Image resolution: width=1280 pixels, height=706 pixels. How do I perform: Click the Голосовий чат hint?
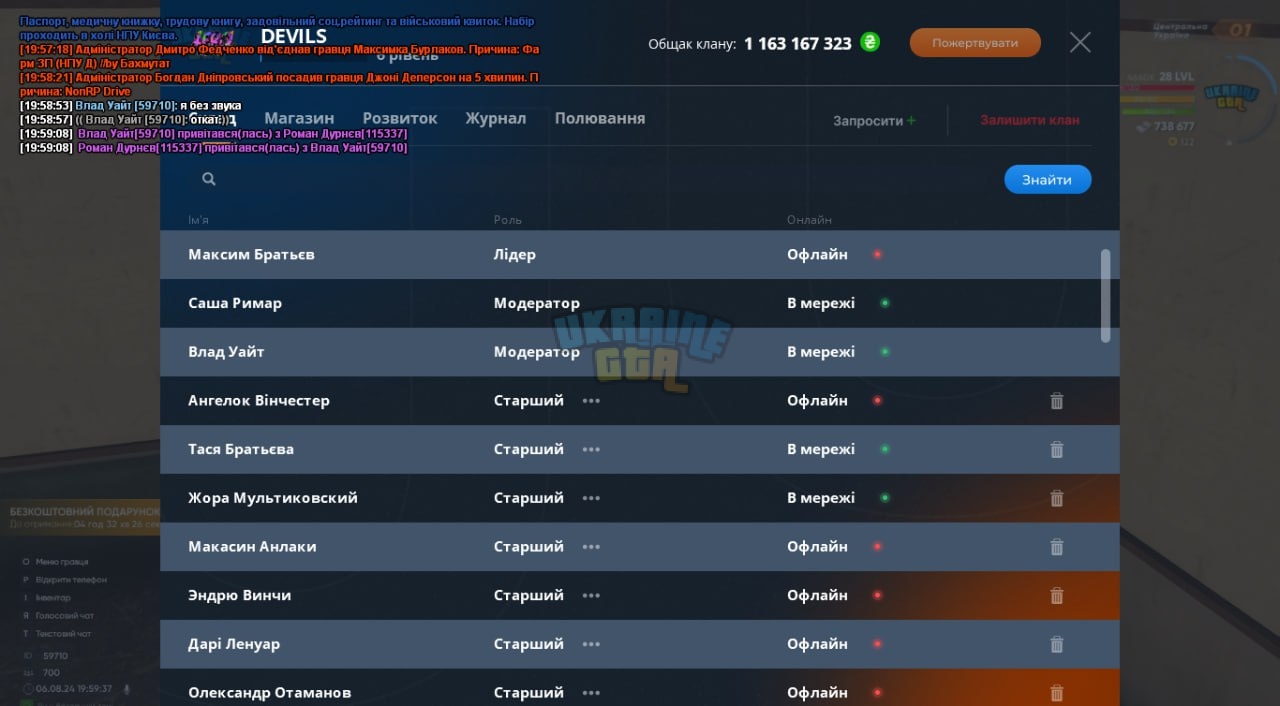64,616
